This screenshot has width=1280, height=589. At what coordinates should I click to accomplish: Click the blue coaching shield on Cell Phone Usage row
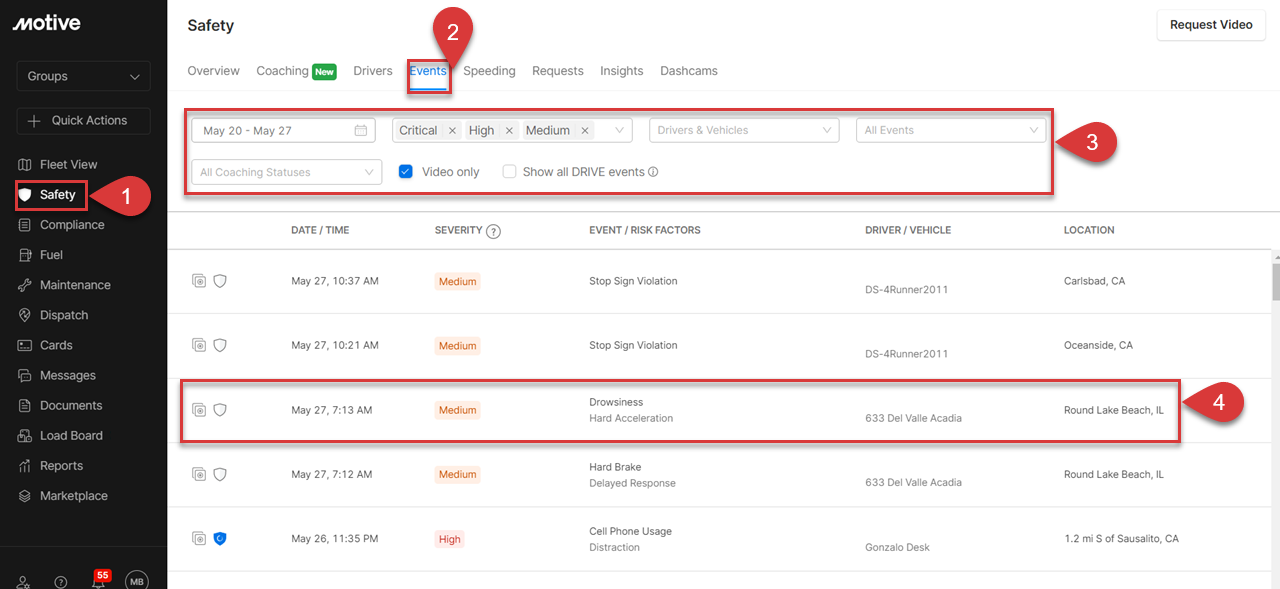coord(220,539)
